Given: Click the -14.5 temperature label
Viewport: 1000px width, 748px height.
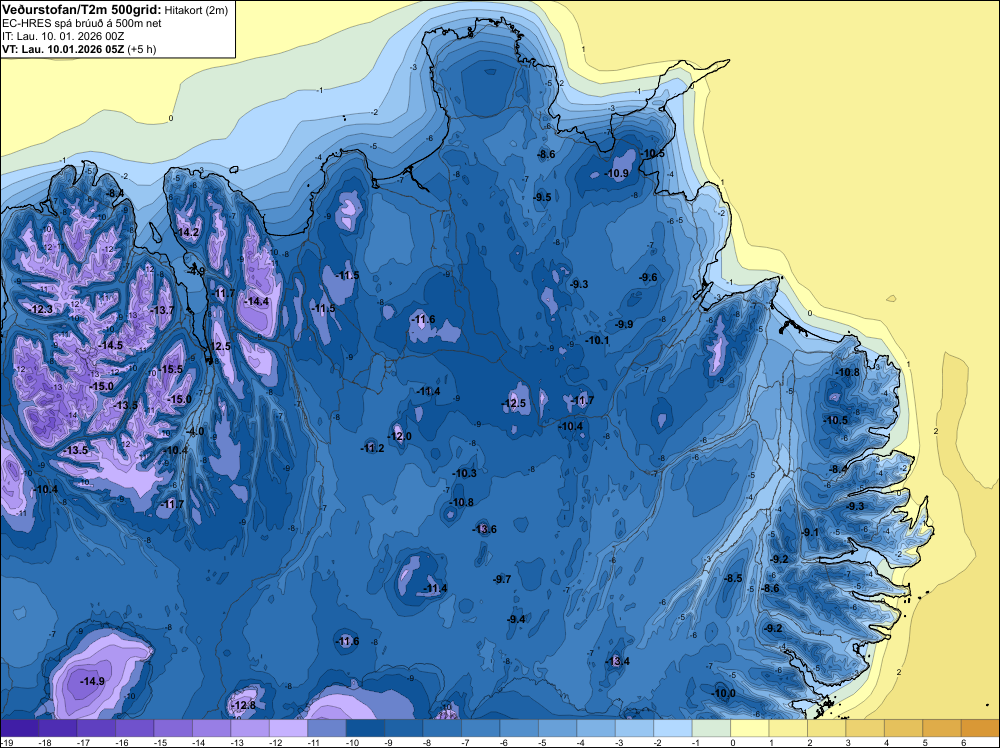Looking at the screenshot, I should tap(111, 345).
